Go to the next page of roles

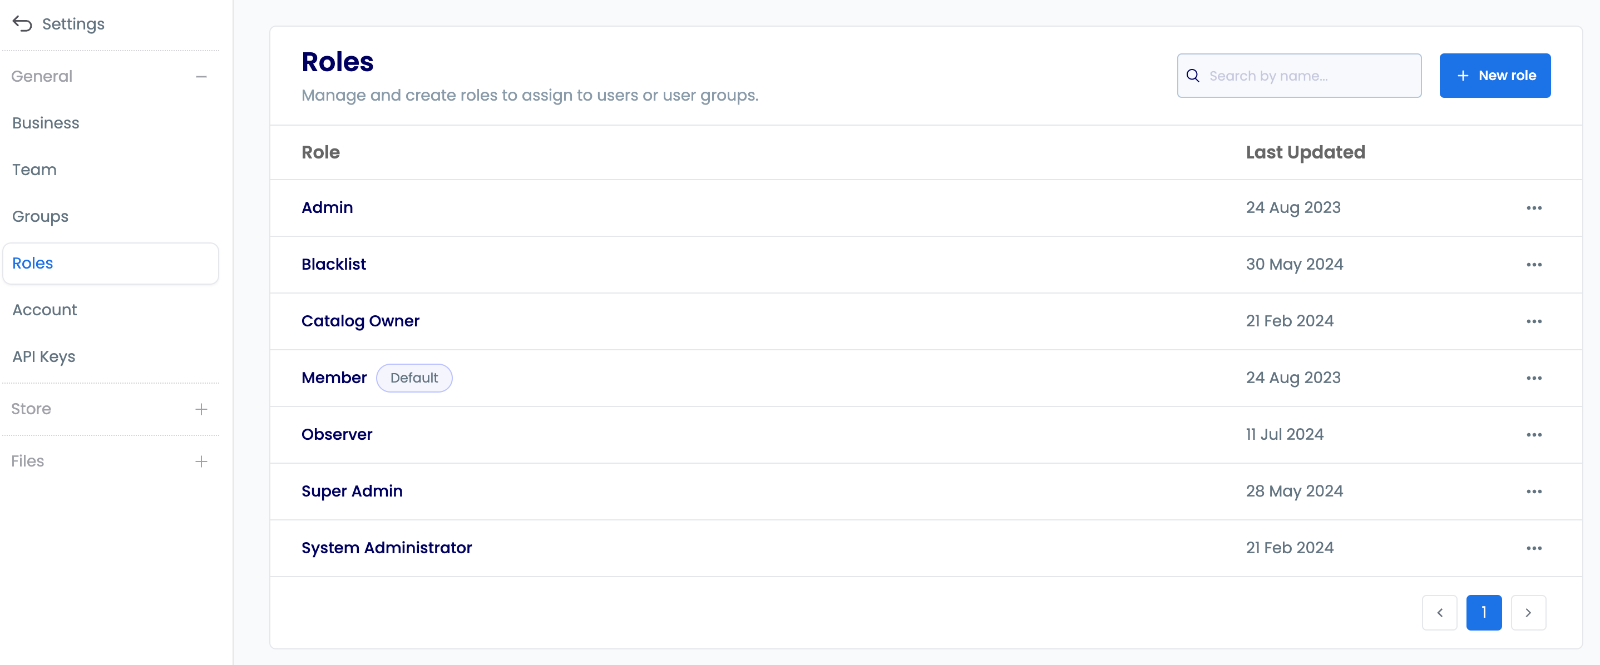point(1528,613)
